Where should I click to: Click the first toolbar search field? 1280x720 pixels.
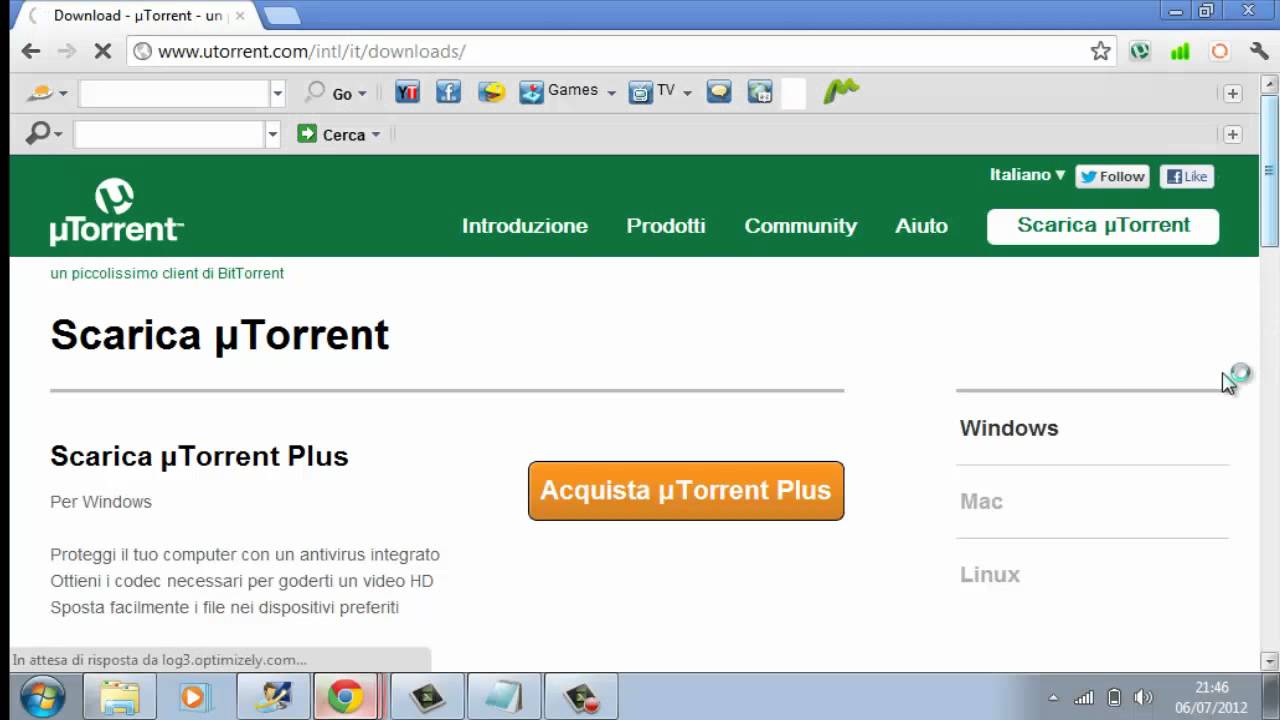(174, 93)
